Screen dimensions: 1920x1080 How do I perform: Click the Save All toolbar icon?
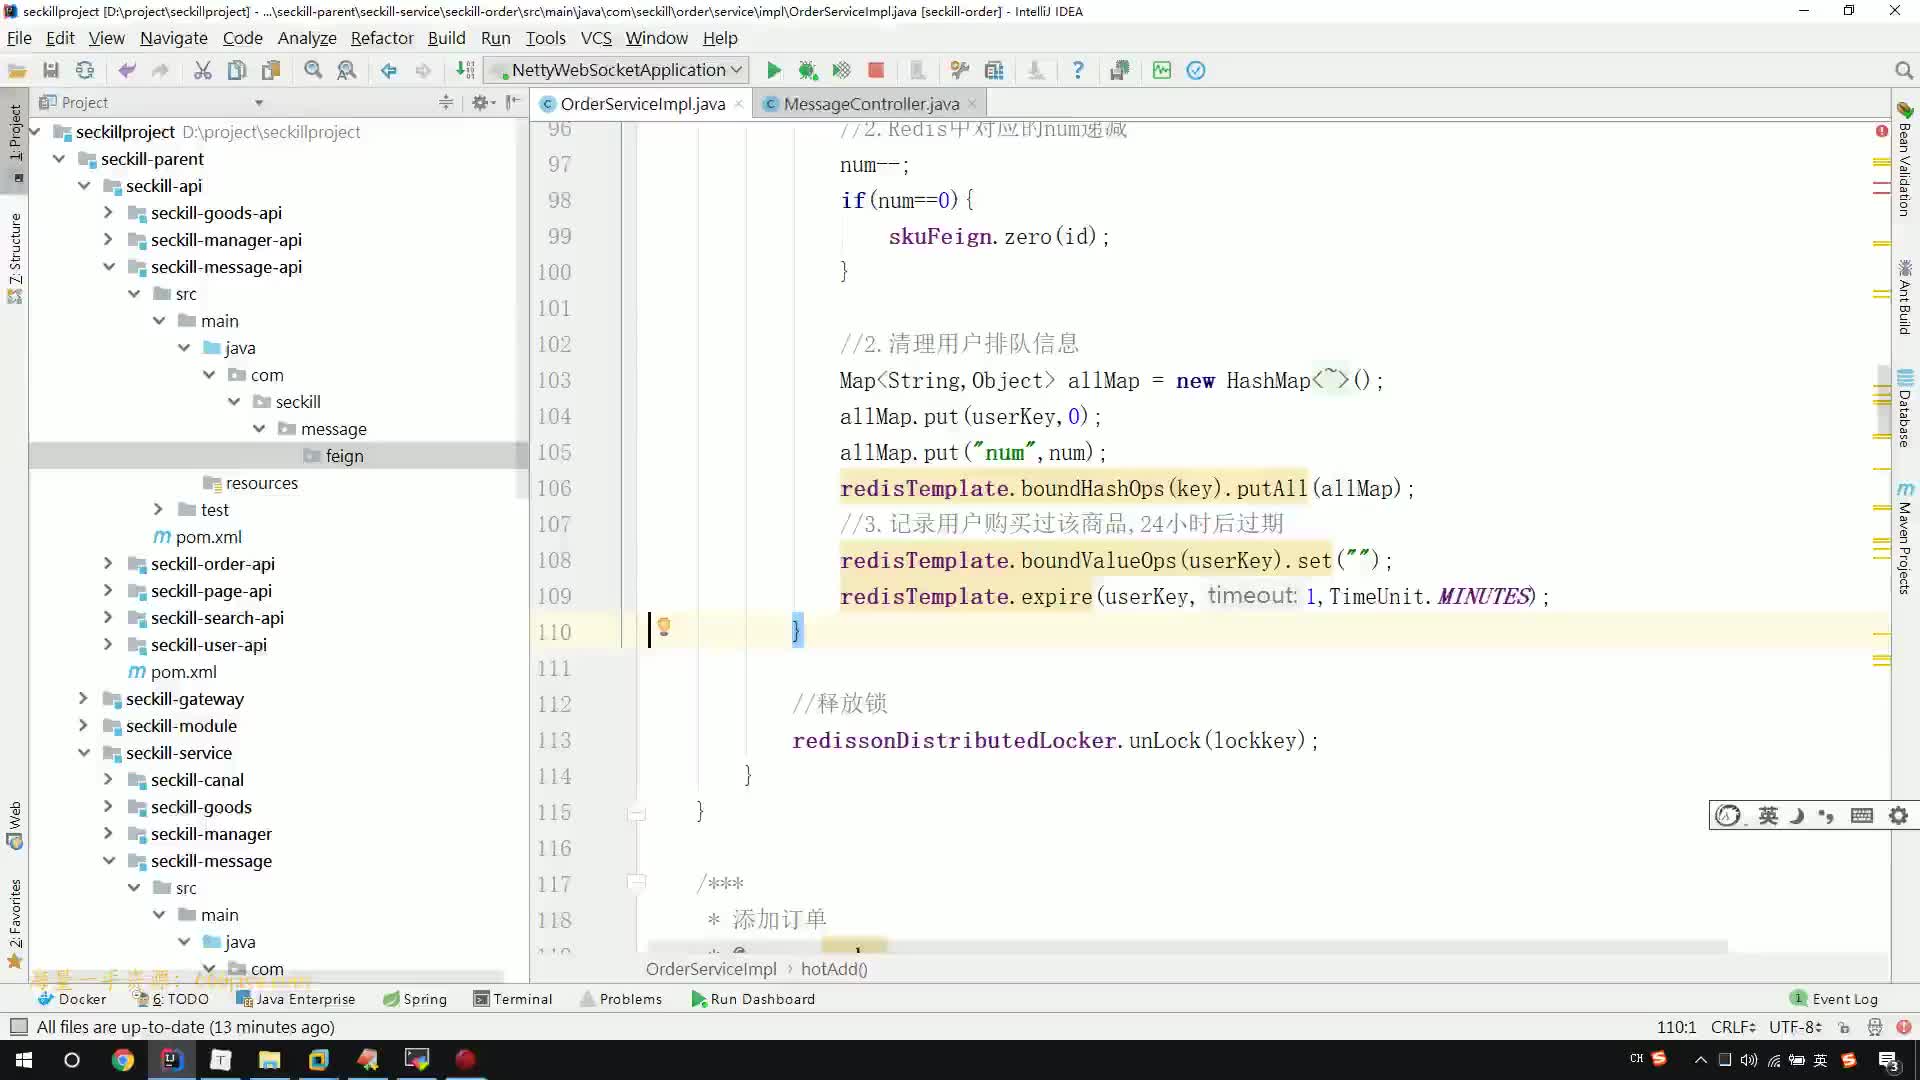[x=51, y=70]
